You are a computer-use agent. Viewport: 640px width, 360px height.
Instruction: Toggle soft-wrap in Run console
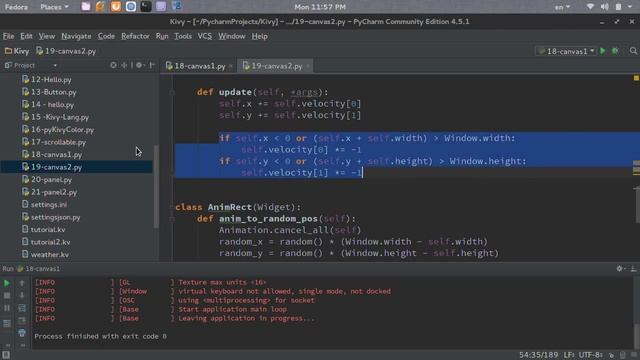[x=22, y=308]
